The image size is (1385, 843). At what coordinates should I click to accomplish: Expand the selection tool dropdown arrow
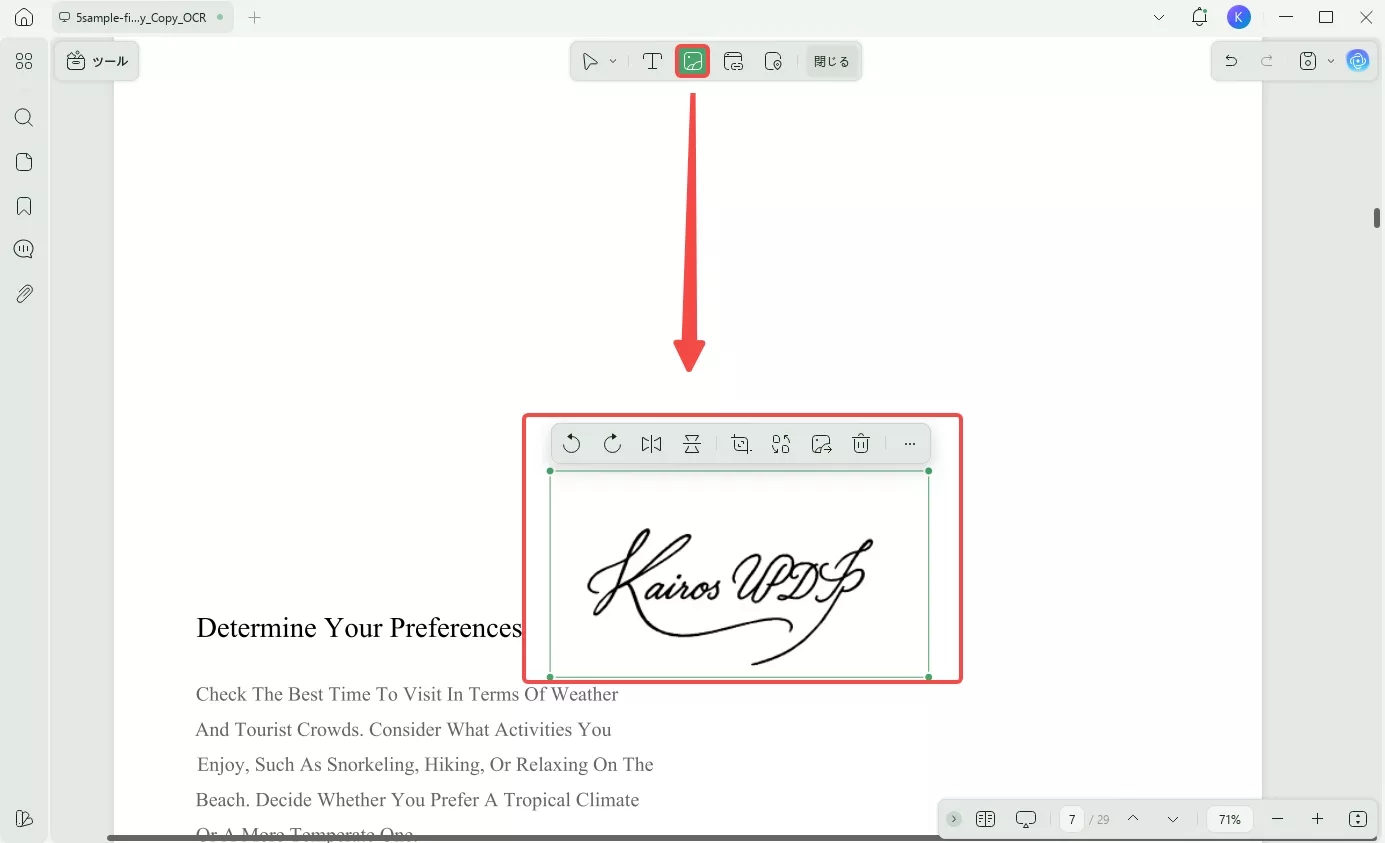[x=613, y=62]
